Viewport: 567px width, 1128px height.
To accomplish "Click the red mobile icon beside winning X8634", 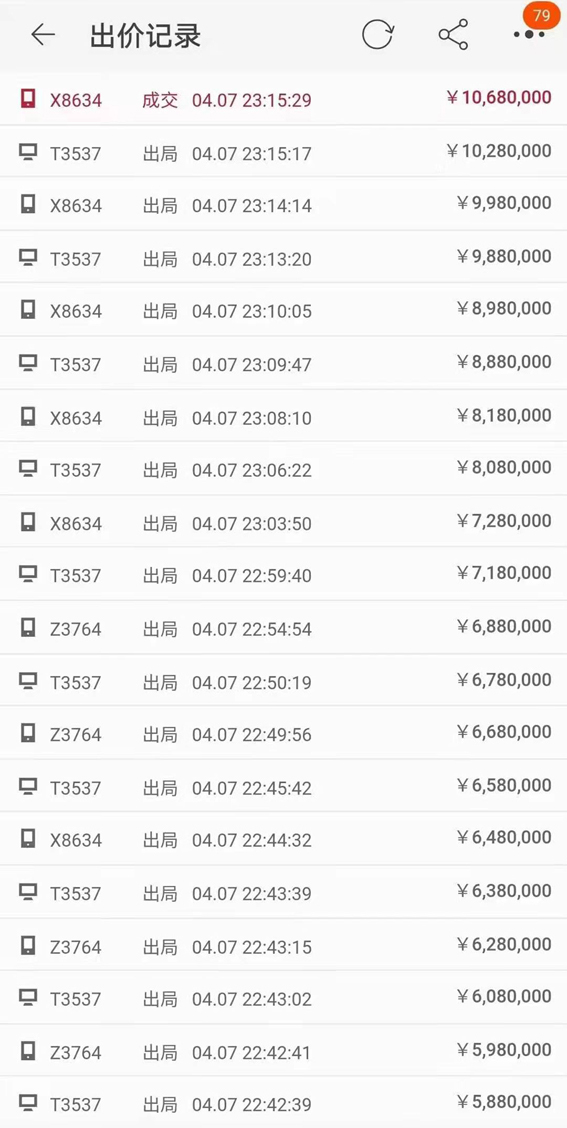I will click(x=27, y=99).
